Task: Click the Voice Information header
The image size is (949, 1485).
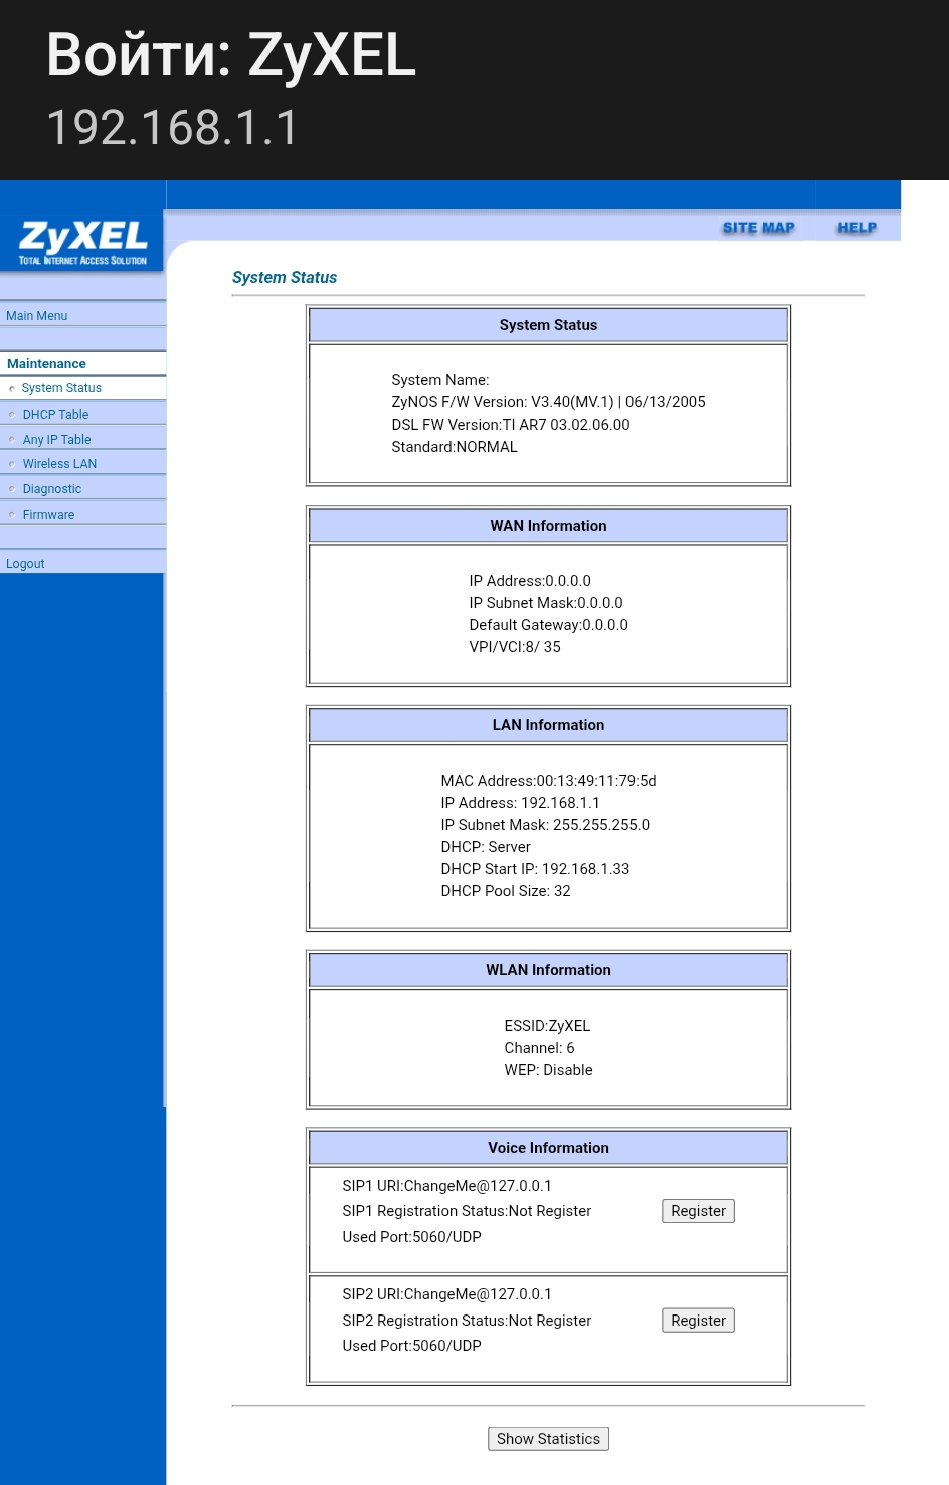Action: coord(548,1148)
